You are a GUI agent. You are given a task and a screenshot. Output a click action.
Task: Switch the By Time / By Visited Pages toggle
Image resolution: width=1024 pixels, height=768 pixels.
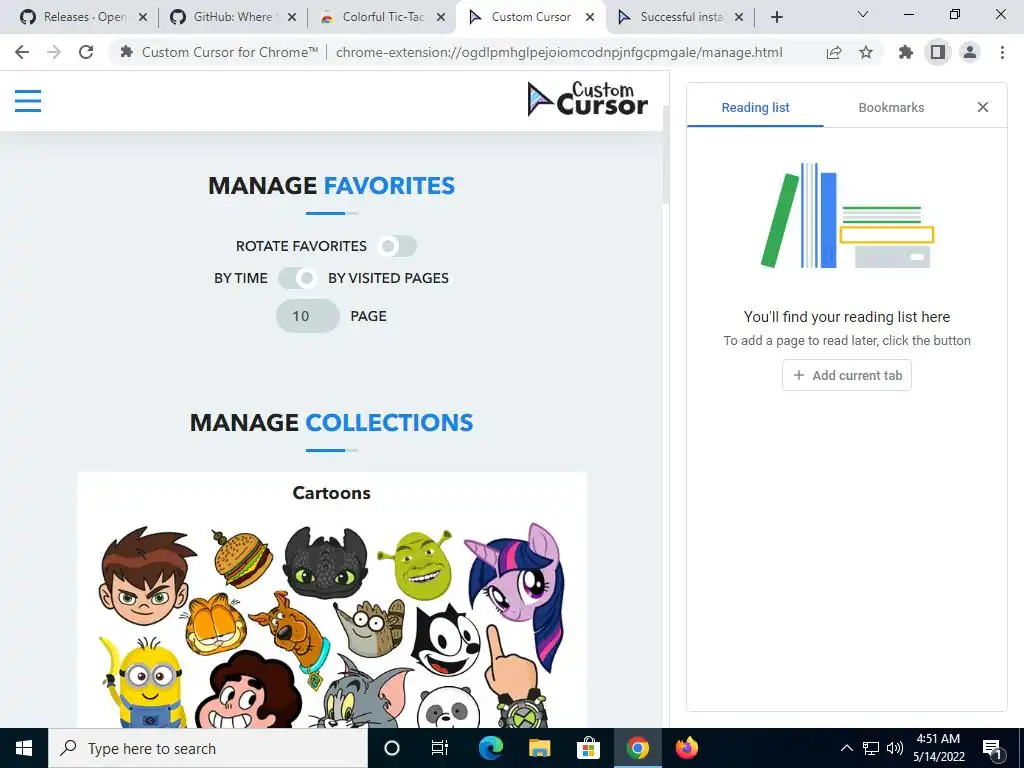click(x=298, y=278)
